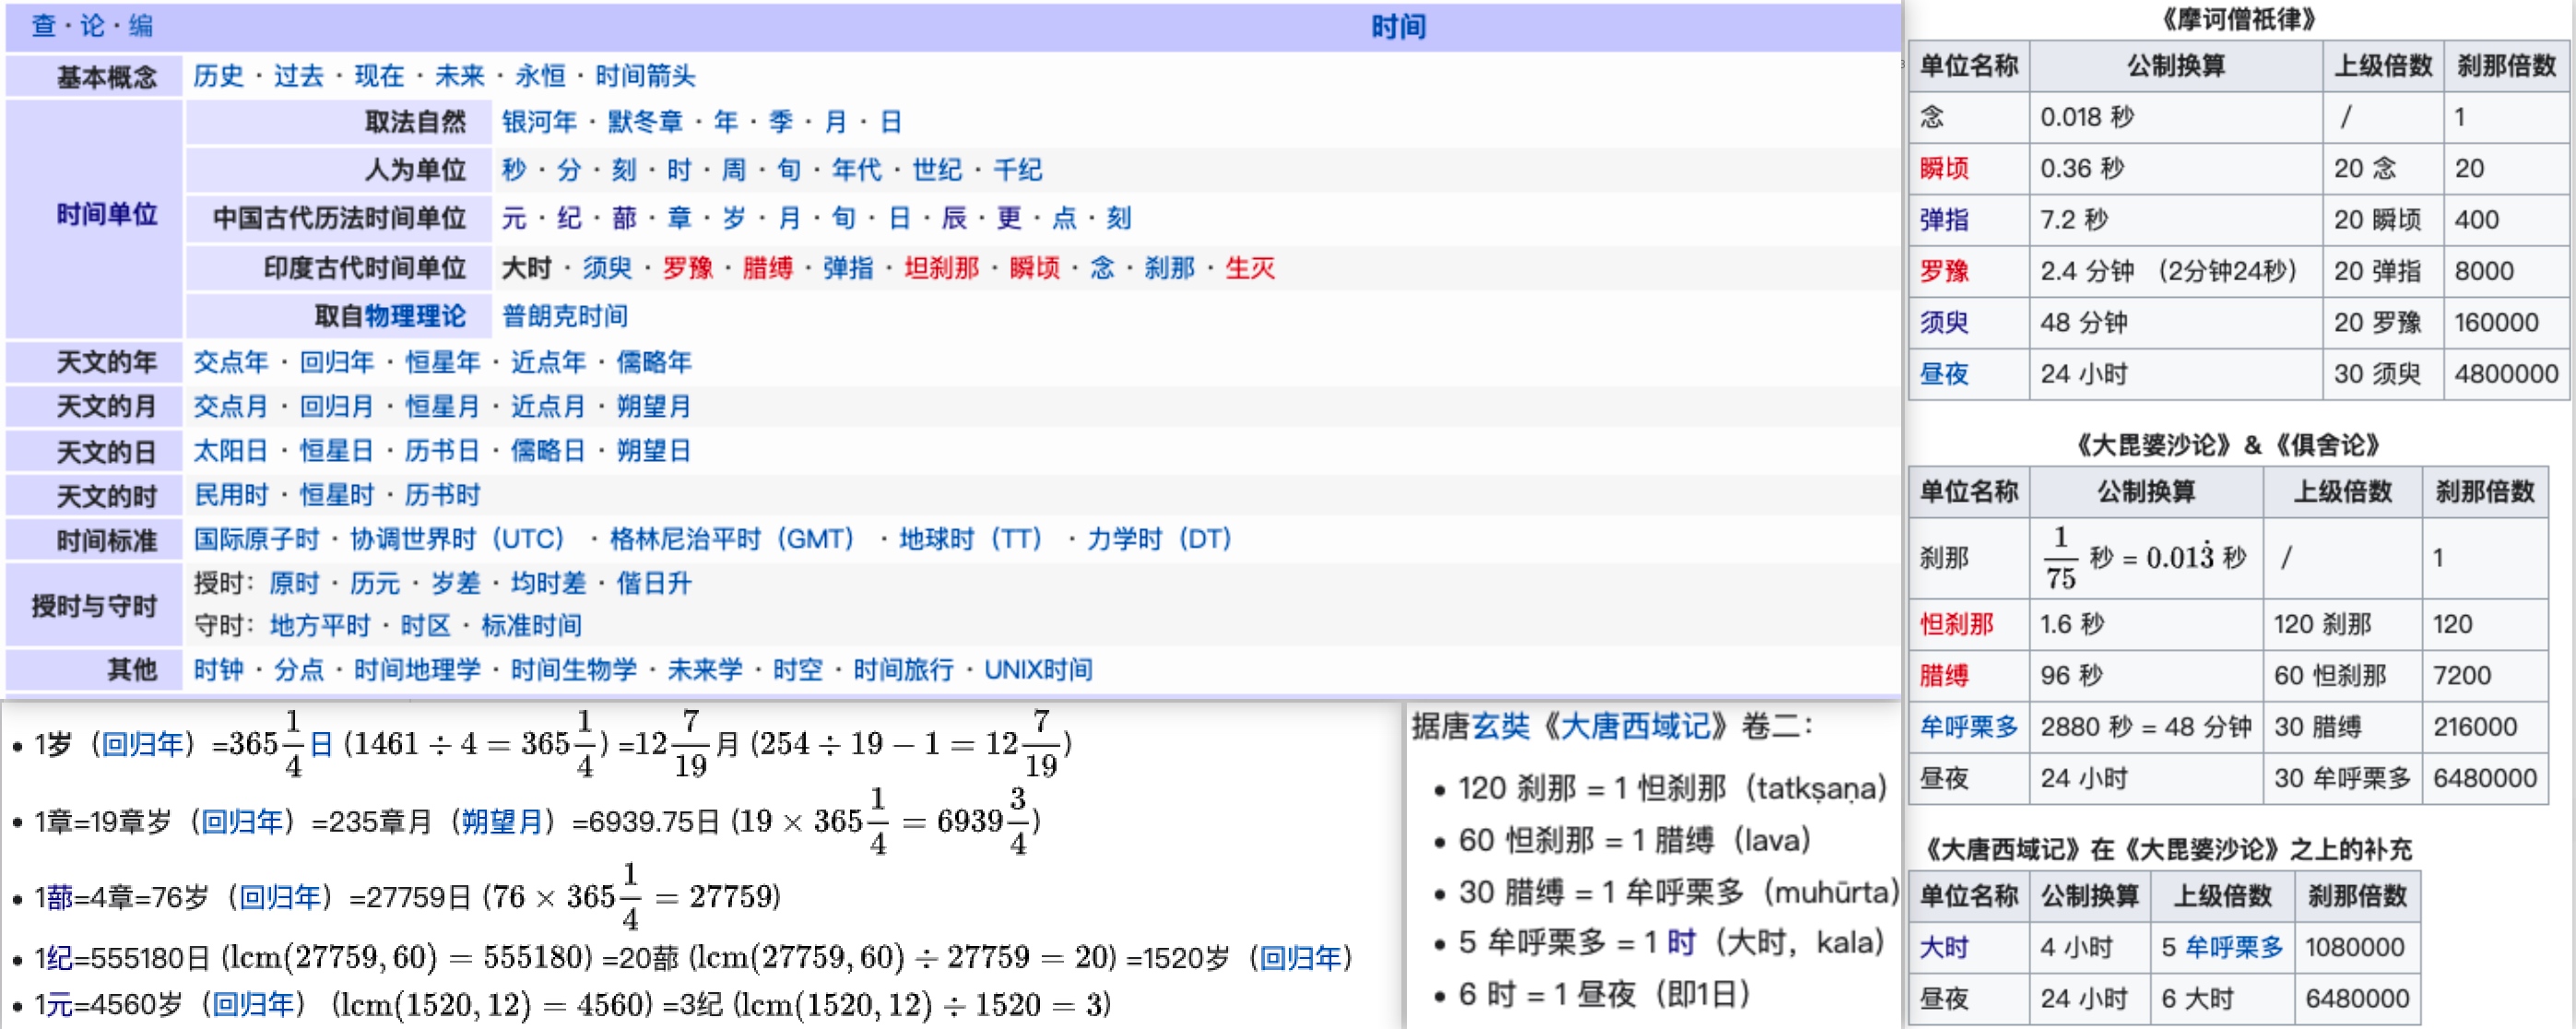Open the red 罗豫 link in navbox
Image resolution: width=2576 pixels, height=1029 pixels.
click(x=687, y=268)
